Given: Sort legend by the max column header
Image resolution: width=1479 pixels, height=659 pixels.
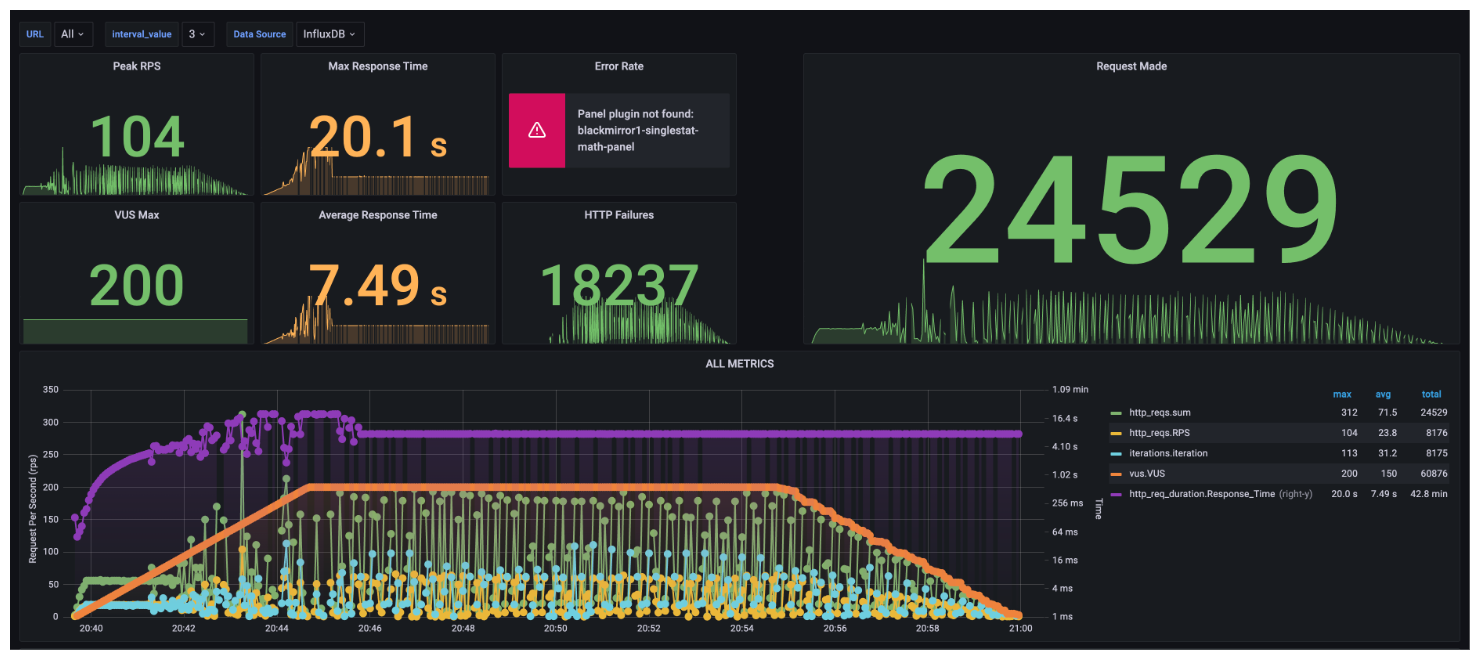Looking at the screenshot, I should click(x=1341, y=394).
